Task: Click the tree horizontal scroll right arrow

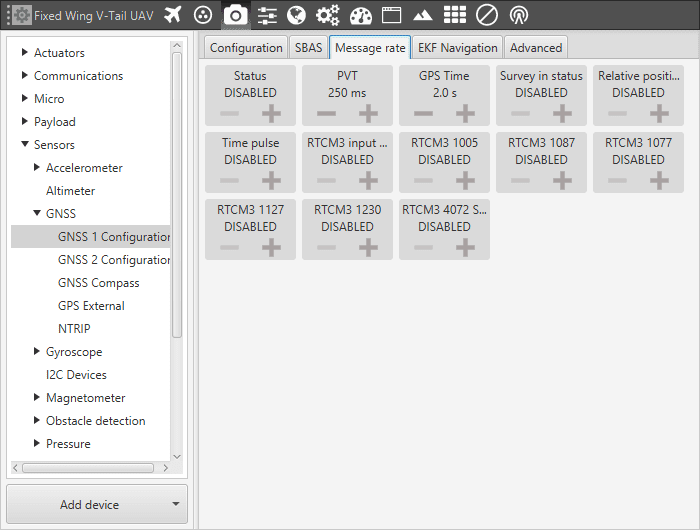Action: 166,467
